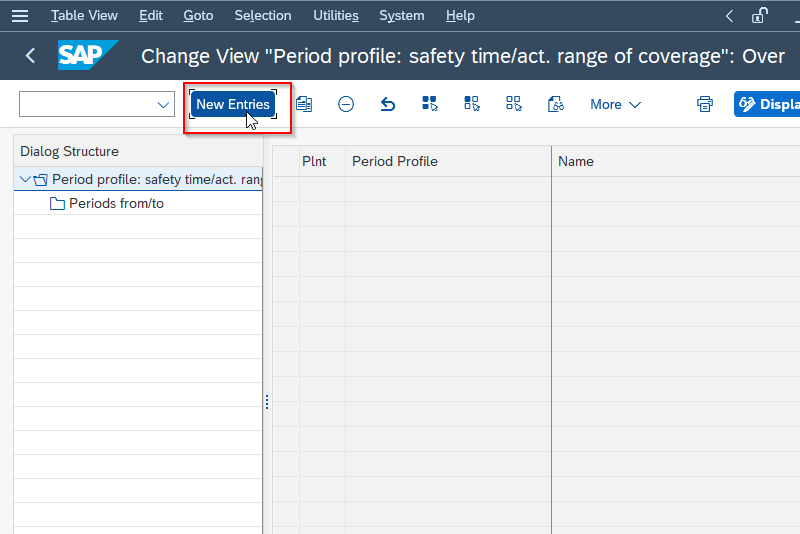Click the lock session icon in title bar

[x=760, y=16]
